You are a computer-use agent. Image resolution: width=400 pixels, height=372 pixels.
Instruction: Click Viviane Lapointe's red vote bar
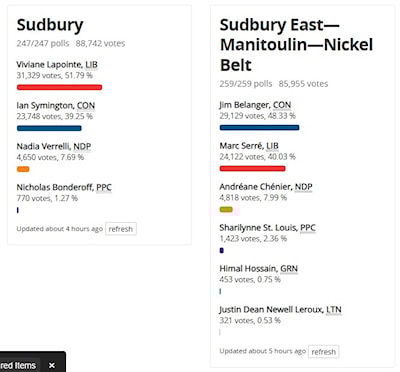click(59, 87)
